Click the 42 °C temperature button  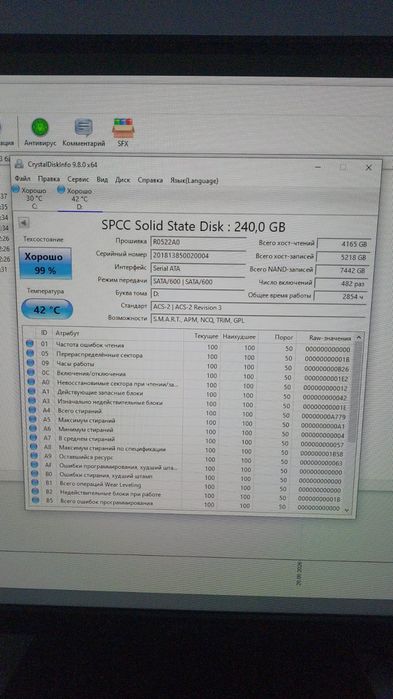click(47, 309)
